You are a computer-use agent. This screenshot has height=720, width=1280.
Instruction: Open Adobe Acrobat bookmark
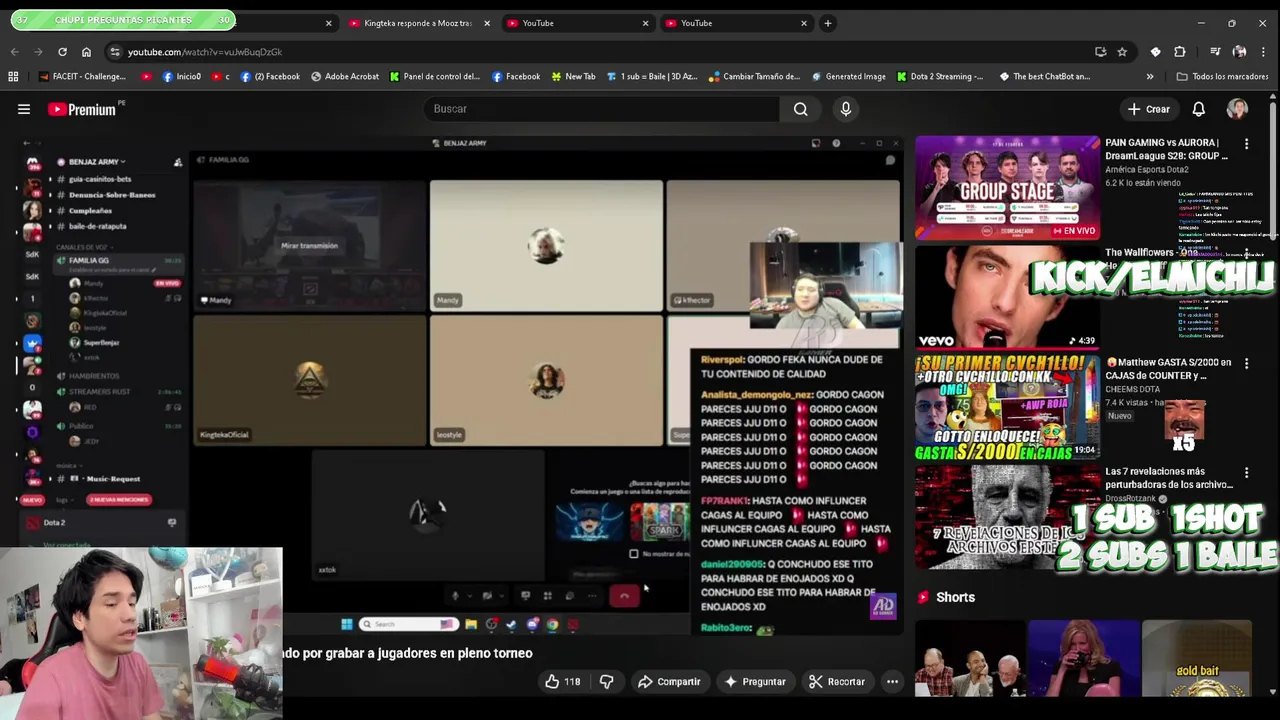pyautogui.click(x=345, y=76)
